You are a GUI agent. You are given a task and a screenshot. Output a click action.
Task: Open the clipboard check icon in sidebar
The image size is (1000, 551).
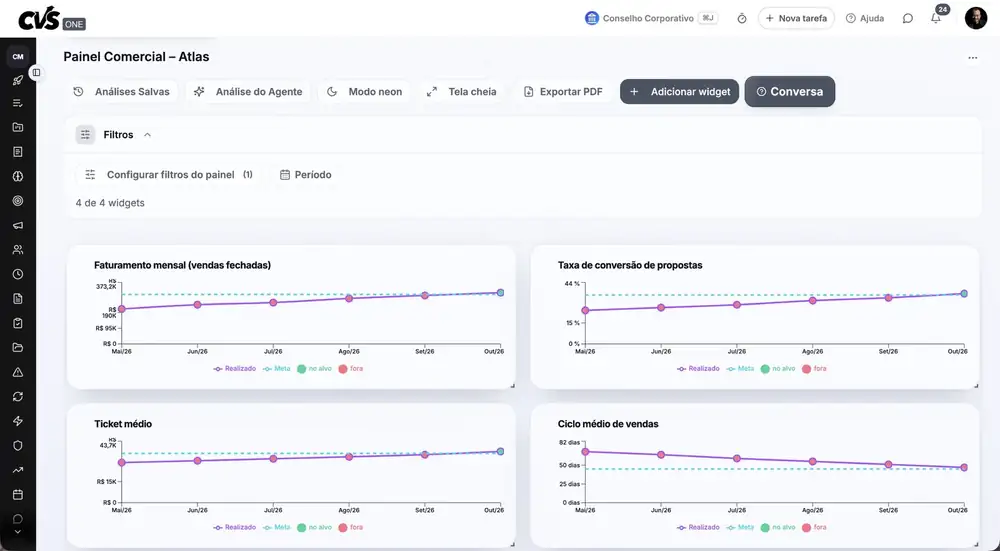click(18, 323)
